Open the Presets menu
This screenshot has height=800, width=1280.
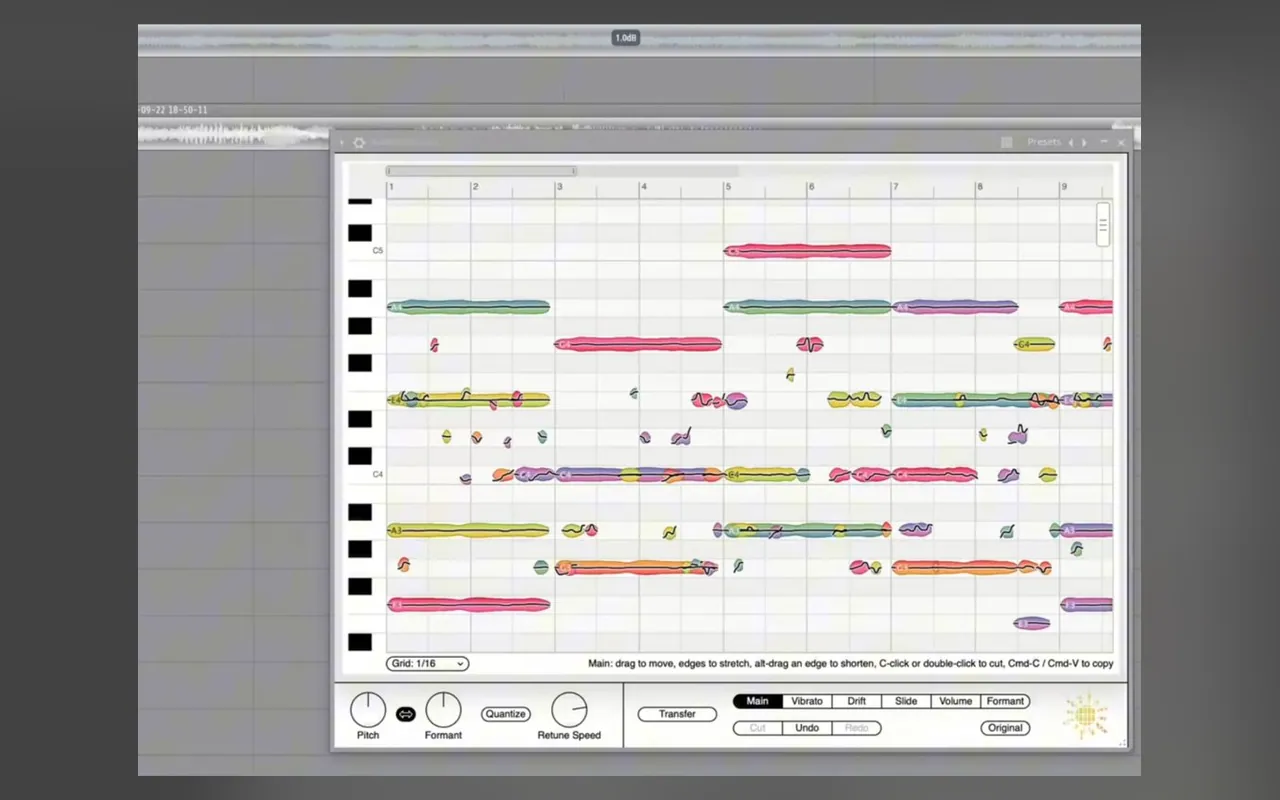[x=1044, y=142]
